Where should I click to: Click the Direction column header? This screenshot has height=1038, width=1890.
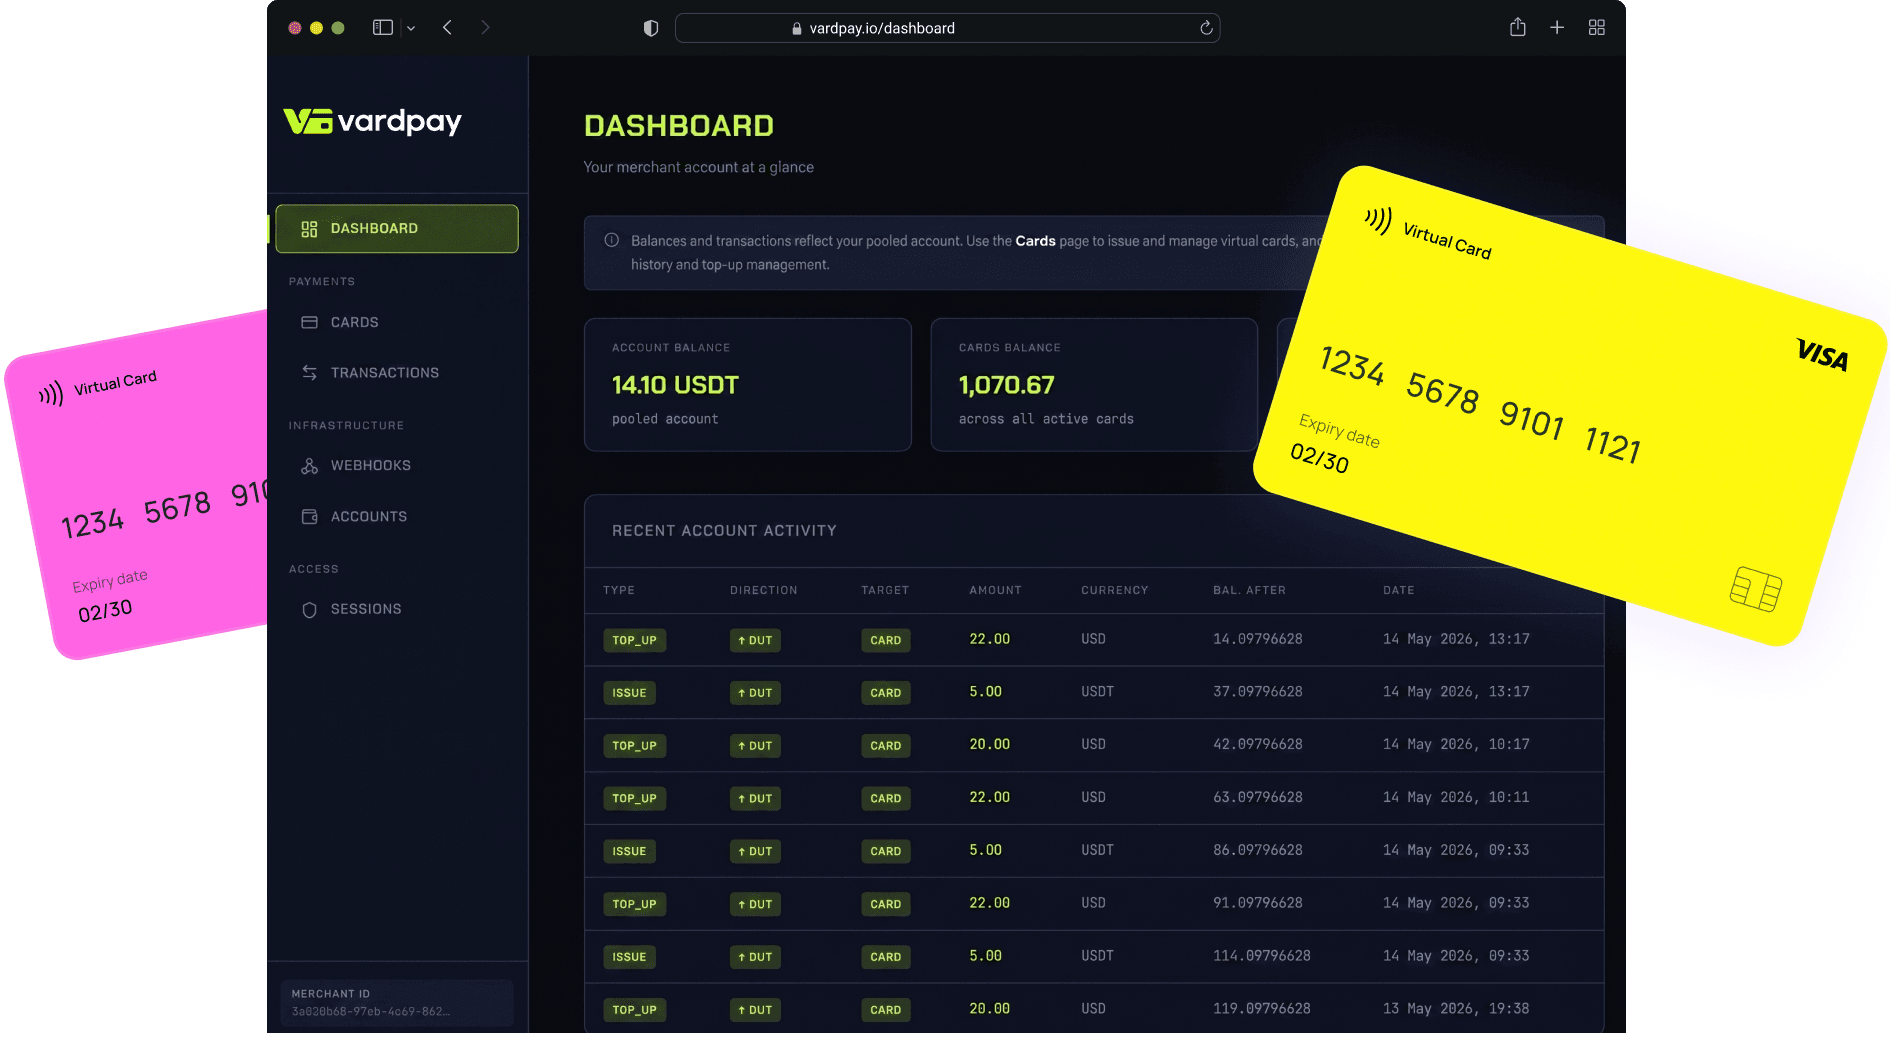point(763,590)
